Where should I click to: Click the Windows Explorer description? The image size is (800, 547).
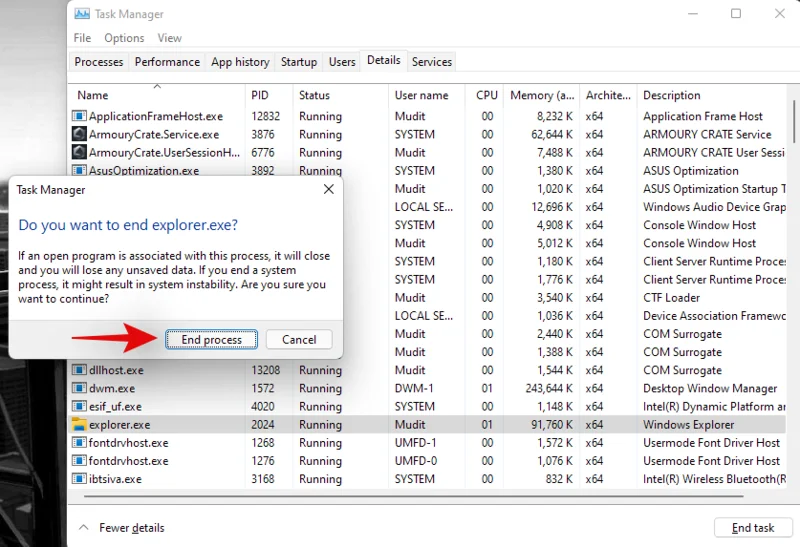[688, 425]
